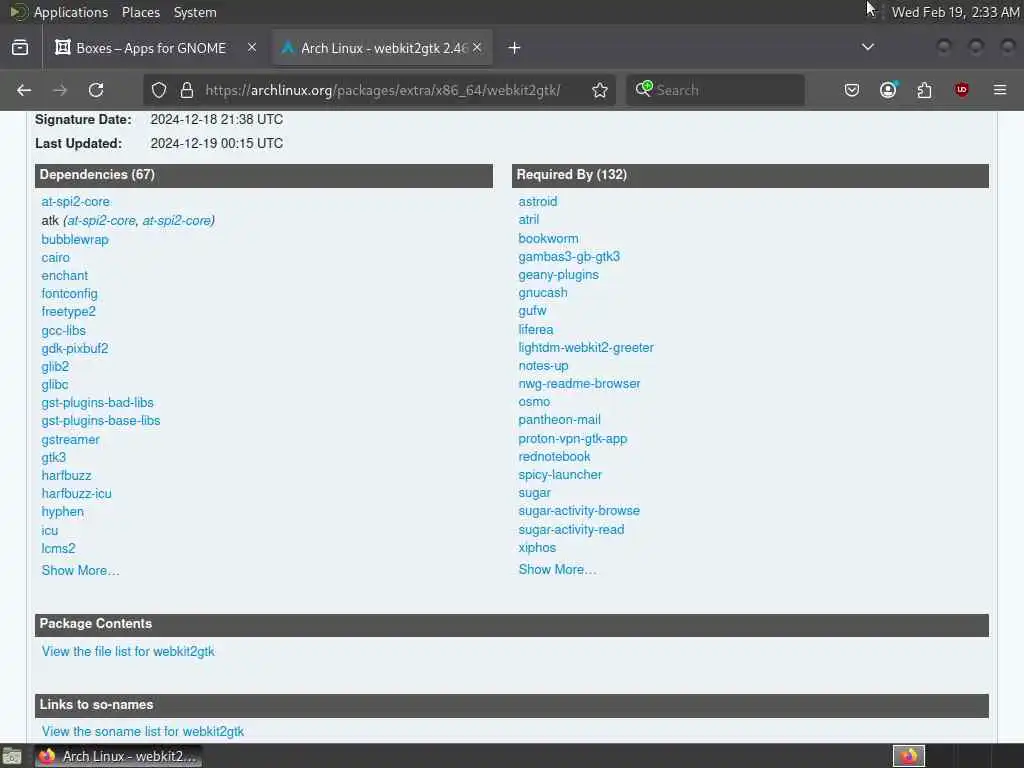Open the Applications menu
The height and width of the screenshot is (768, 1024).
71,12
